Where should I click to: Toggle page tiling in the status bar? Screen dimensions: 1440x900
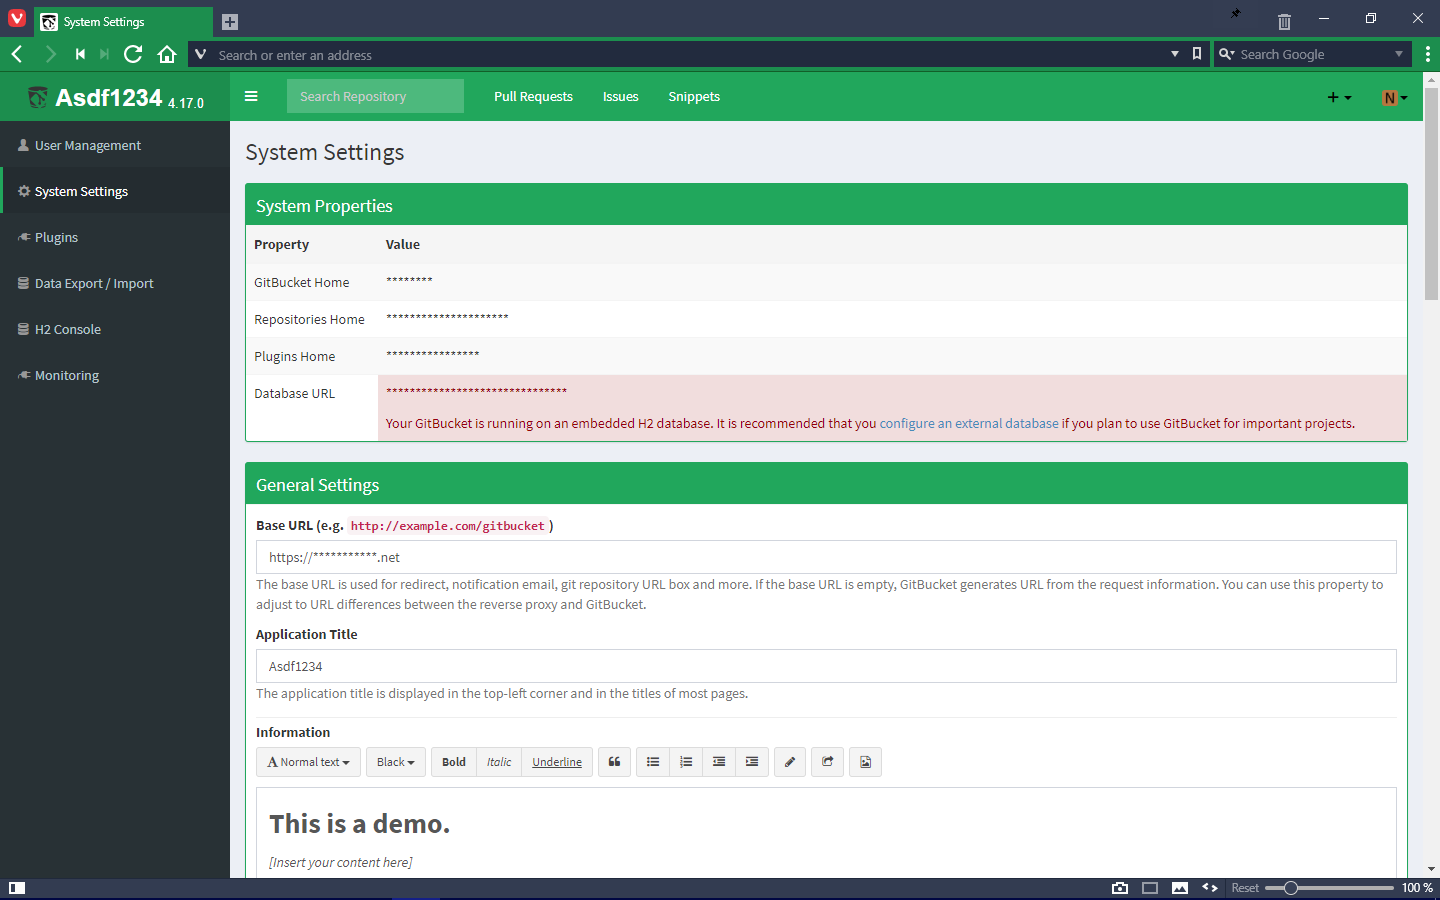pyautogui.click(x=1149, y=887)
